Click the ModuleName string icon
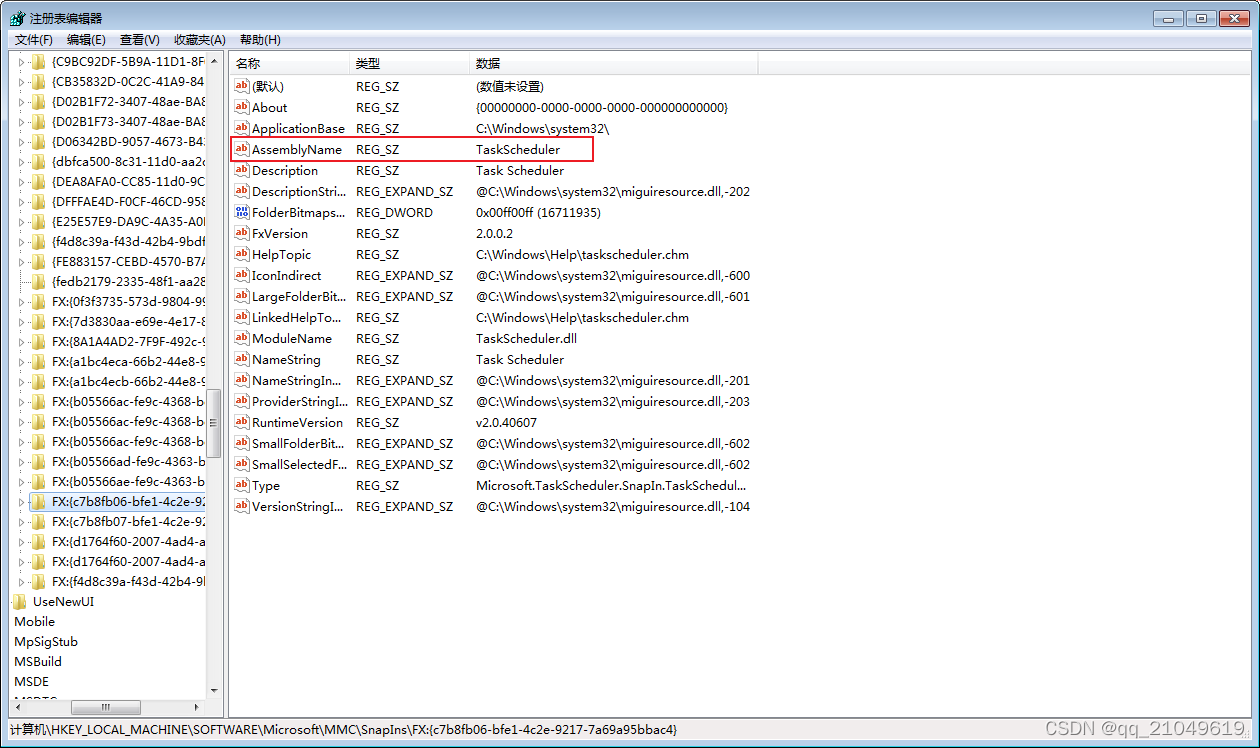1260x748 pixels. click(241, 338)
